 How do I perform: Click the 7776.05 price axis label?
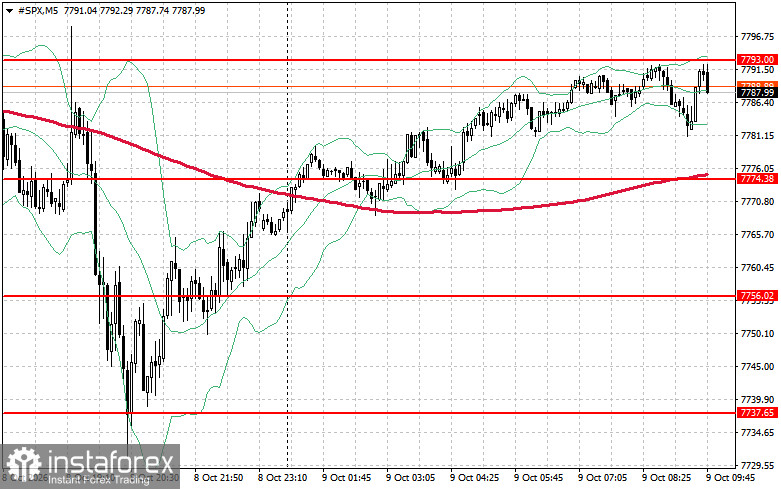757,168
